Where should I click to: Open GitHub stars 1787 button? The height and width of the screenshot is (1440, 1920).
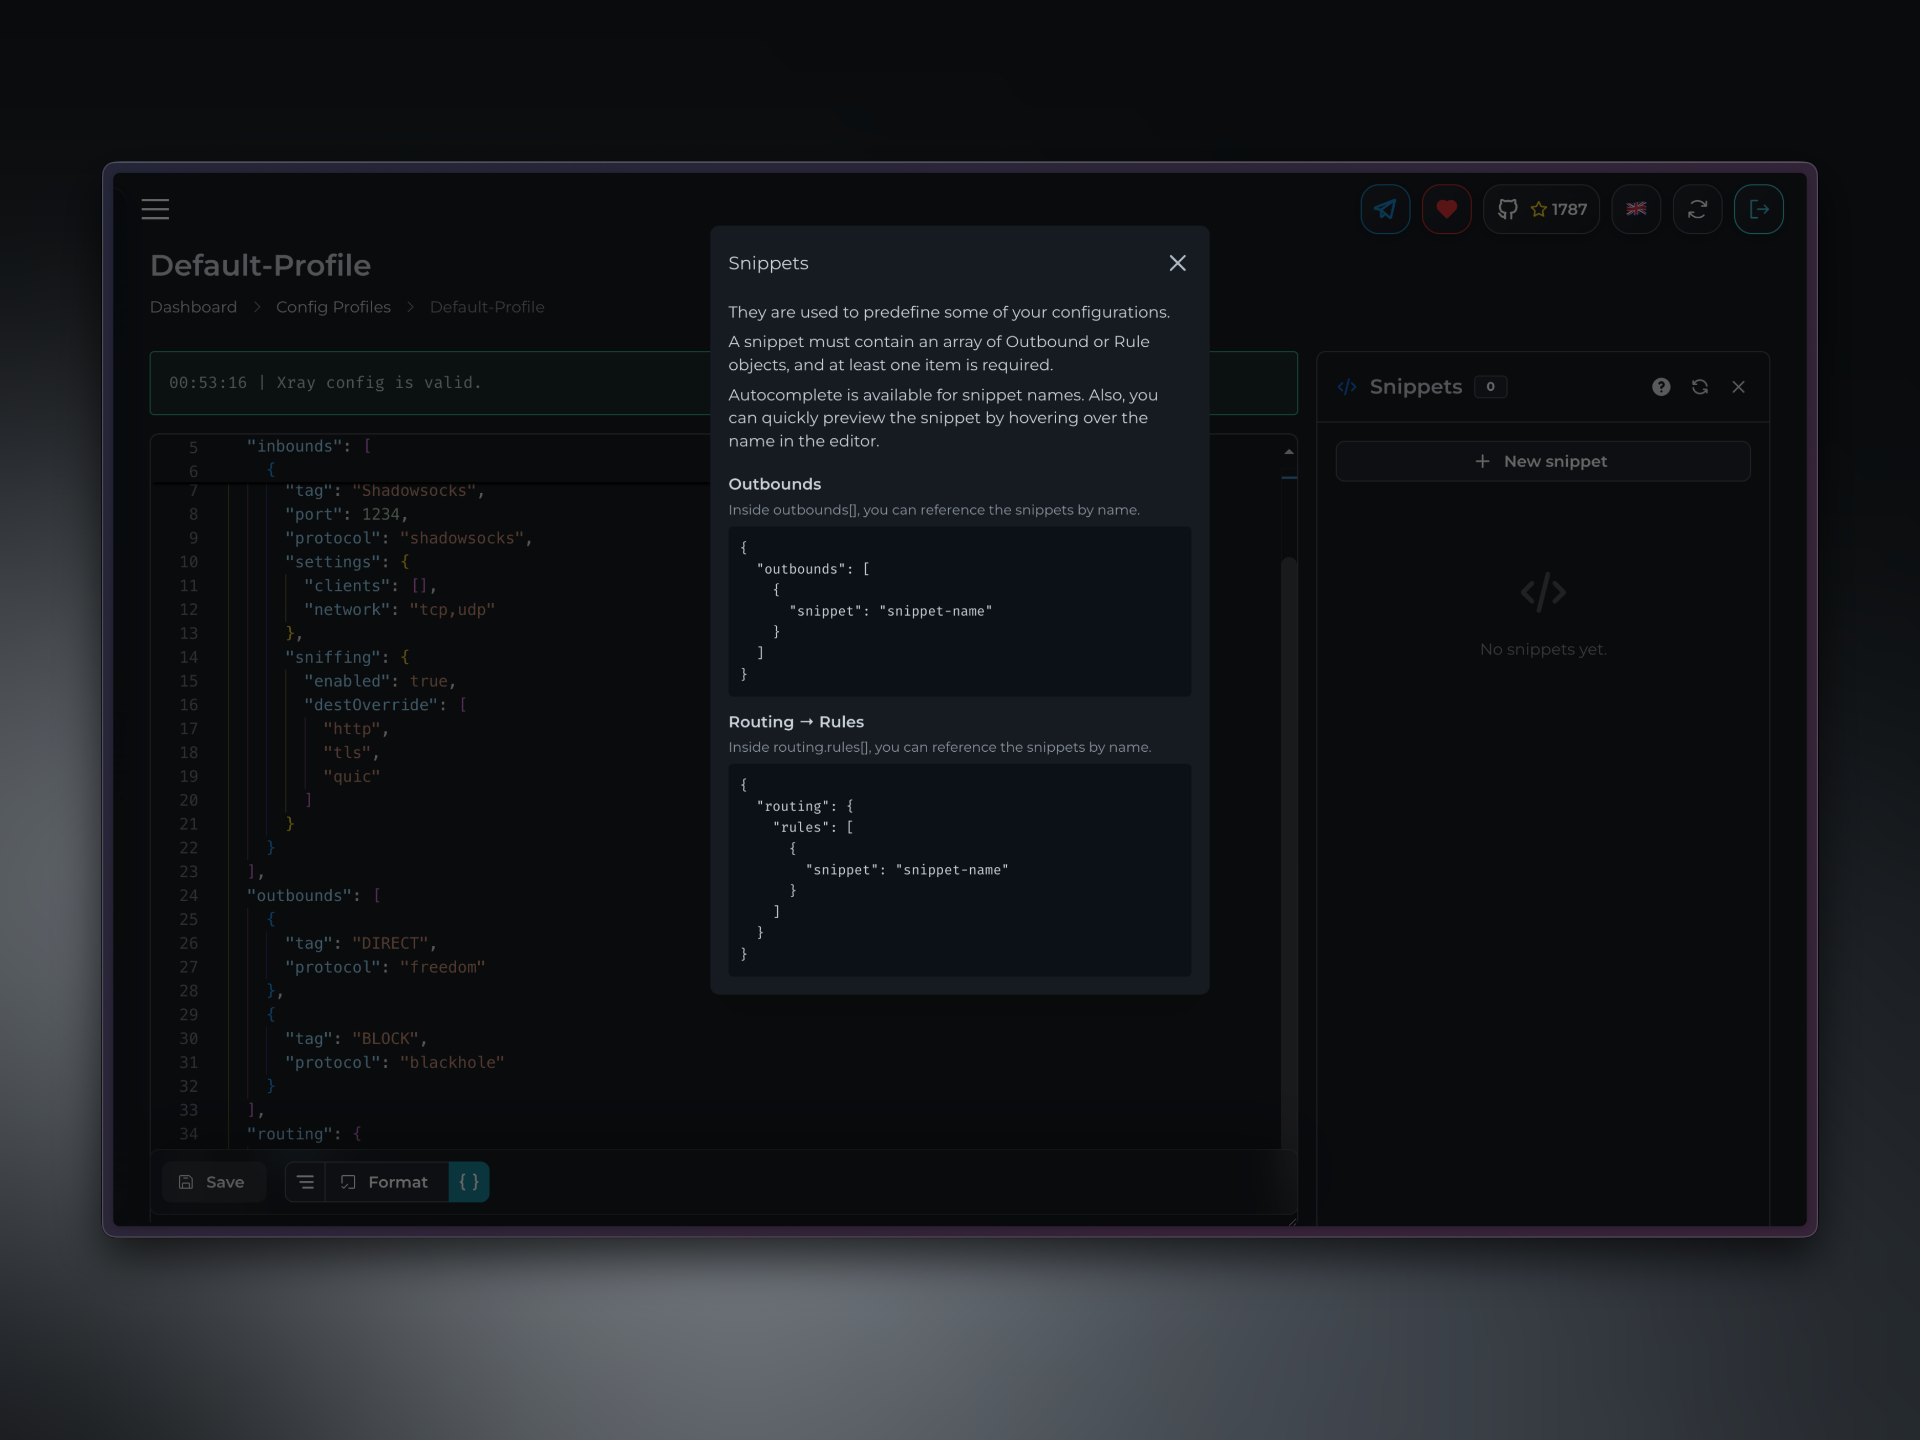[x=1541, y=209]
